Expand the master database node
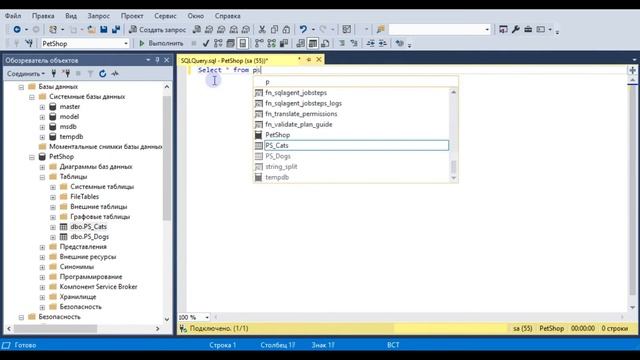The image size is (640, 360). tap(42, 107)
